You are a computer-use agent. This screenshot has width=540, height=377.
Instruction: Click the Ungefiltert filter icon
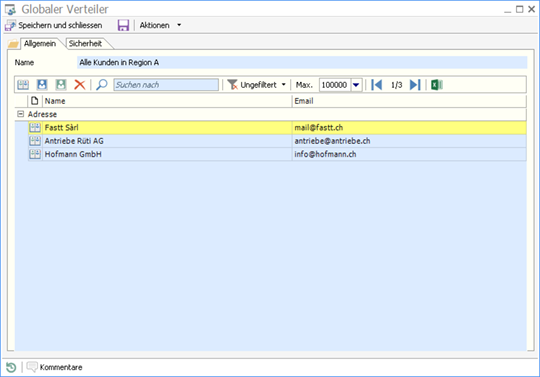233,85
